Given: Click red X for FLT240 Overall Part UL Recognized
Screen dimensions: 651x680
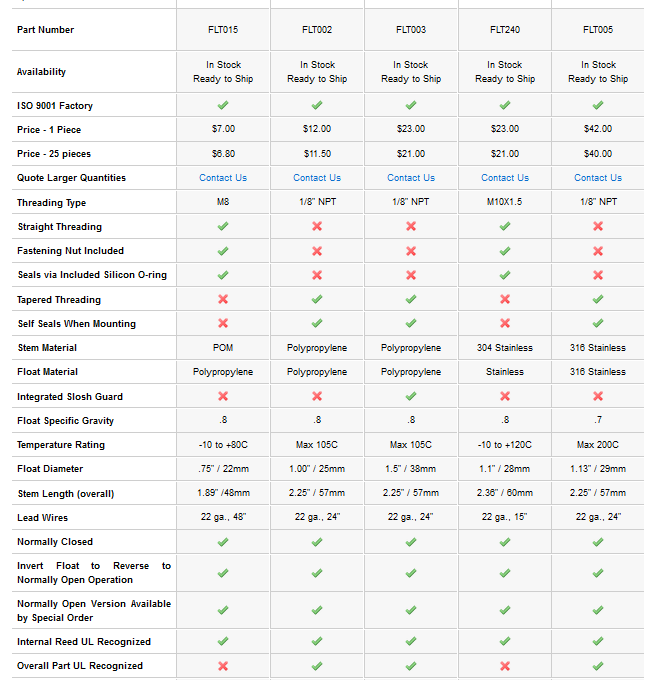Looking at the screenshot, I should (505, 666).
